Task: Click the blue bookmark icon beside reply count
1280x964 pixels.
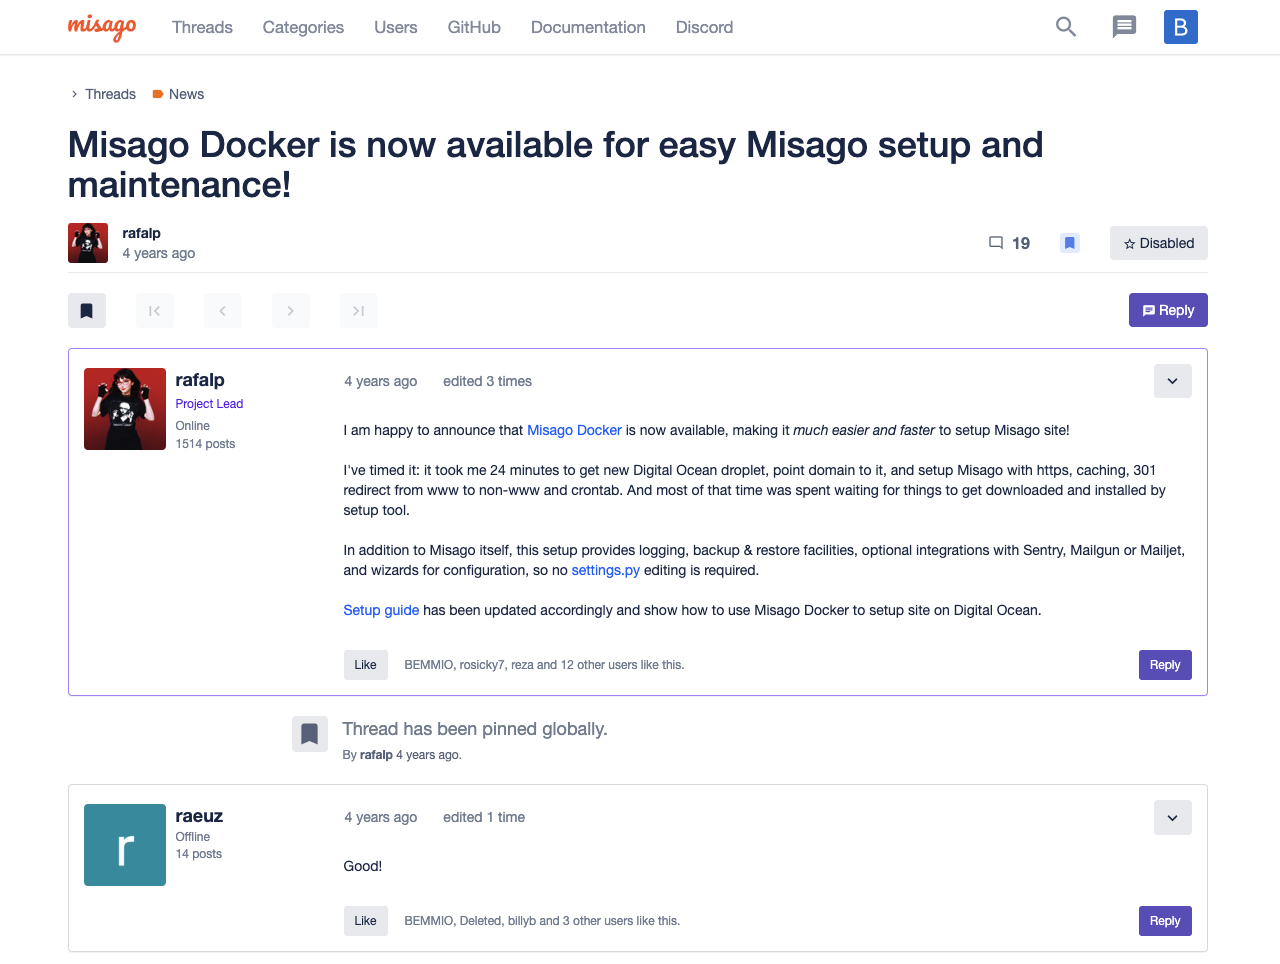Action: click(1069, 243)
